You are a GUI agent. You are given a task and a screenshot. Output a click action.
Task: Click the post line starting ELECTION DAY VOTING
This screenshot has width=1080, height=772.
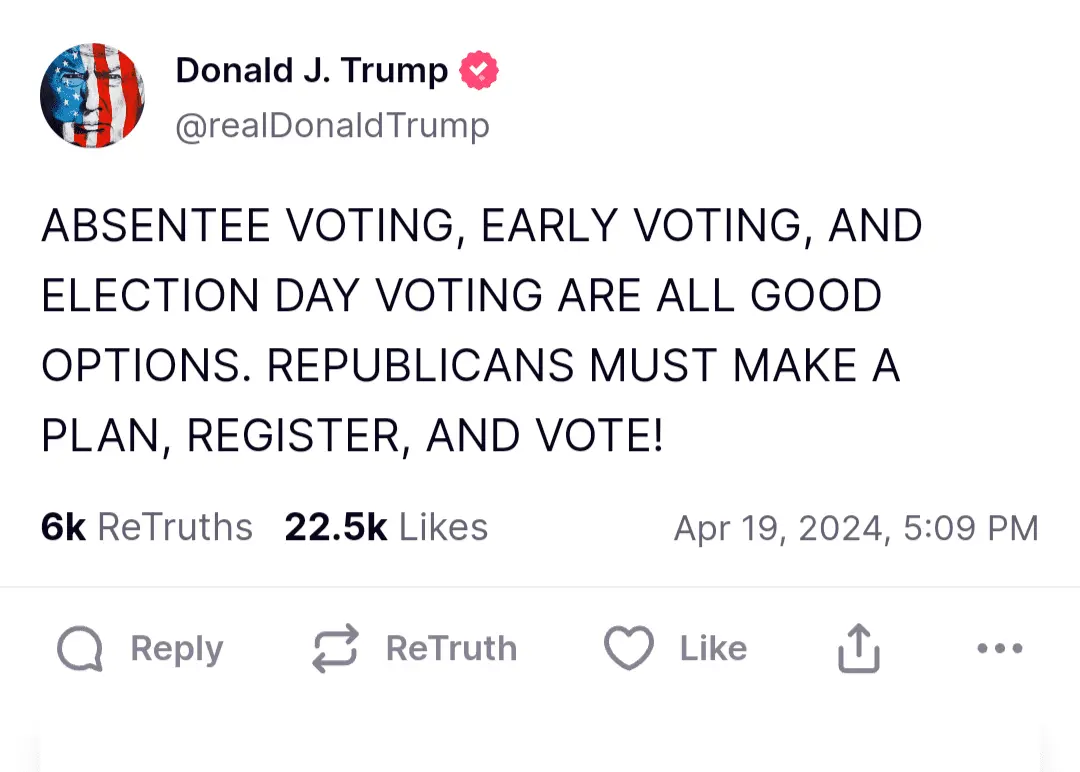(461, 297)
